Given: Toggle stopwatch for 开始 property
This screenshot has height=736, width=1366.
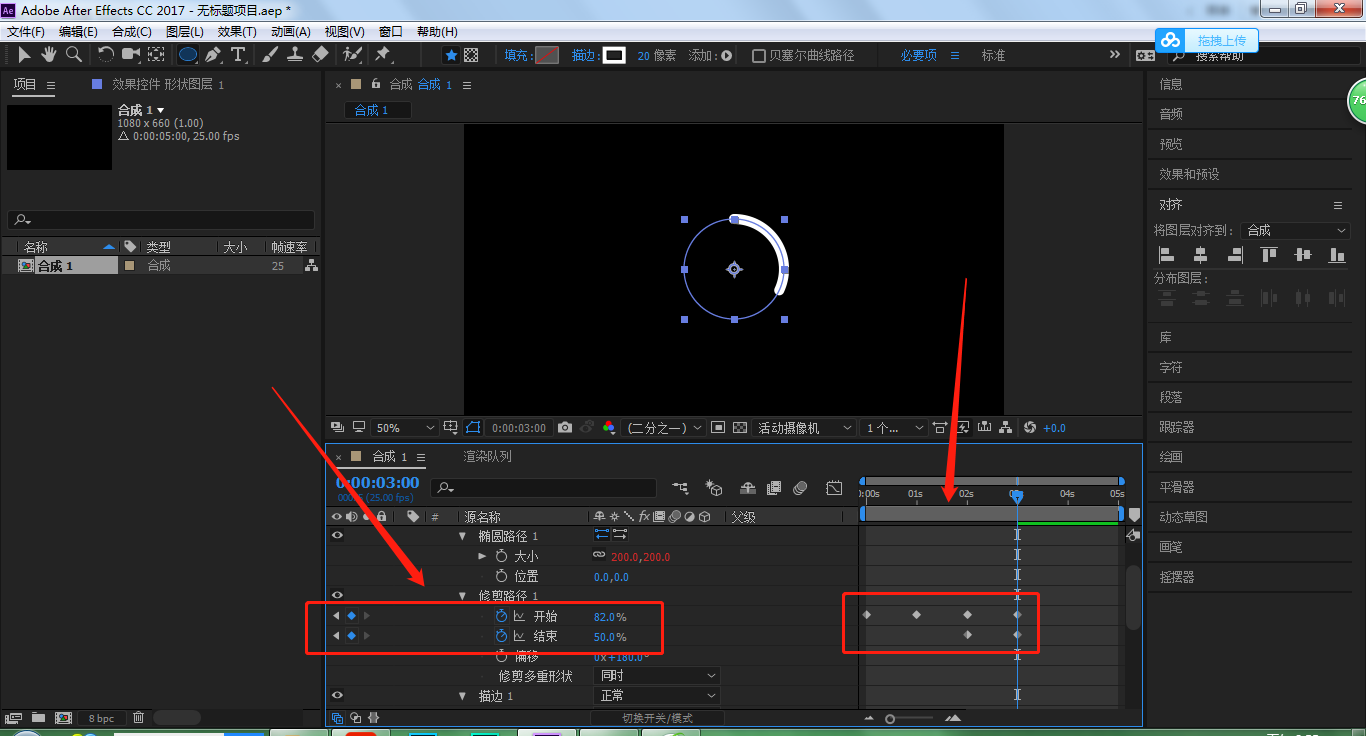Looking at the screenshot, I should pos(502,617).
